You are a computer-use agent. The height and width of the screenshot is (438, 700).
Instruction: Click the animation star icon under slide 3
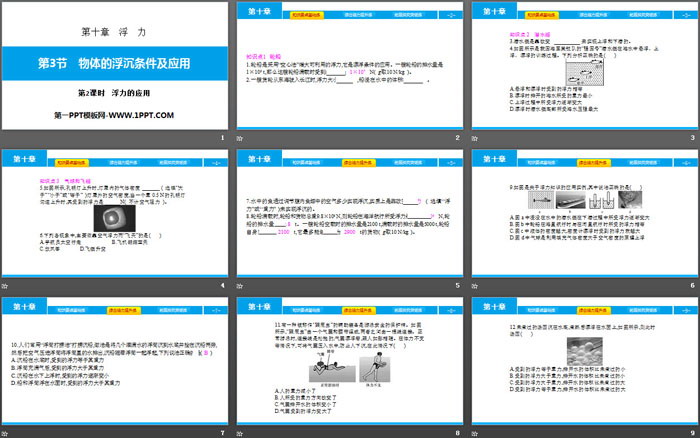click(475, 138)
